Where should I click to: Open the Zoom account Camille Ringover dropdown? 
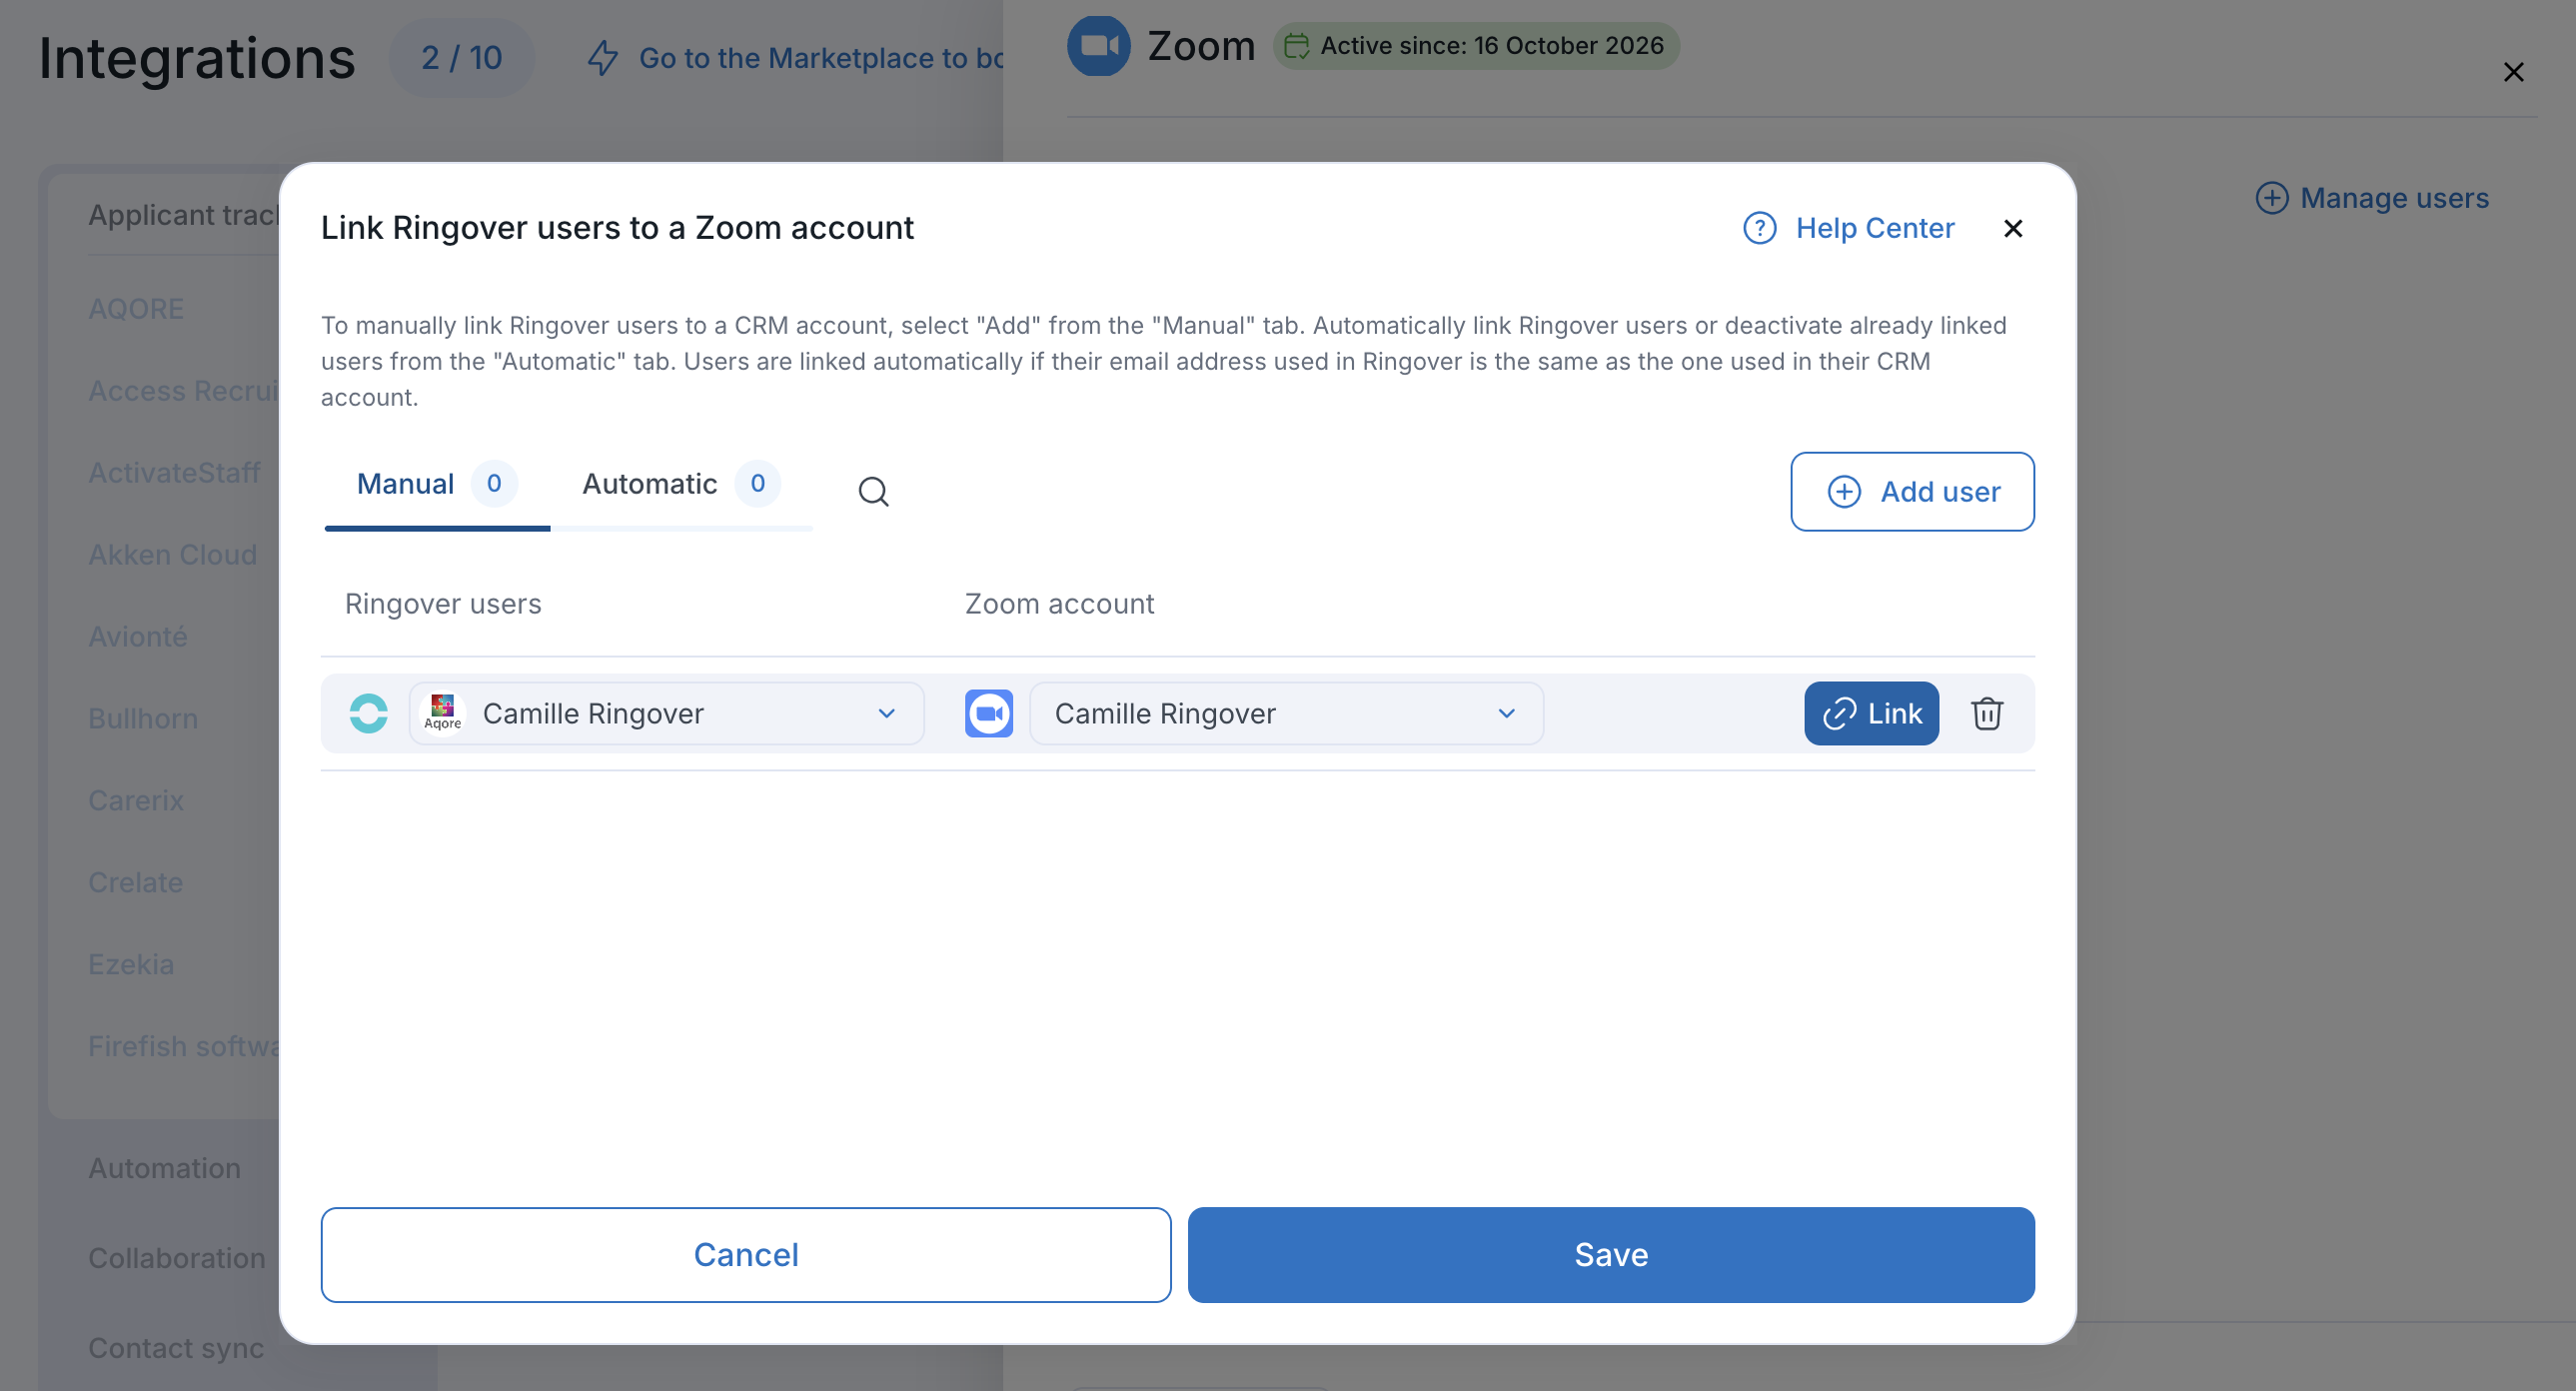pos(1286,713)
